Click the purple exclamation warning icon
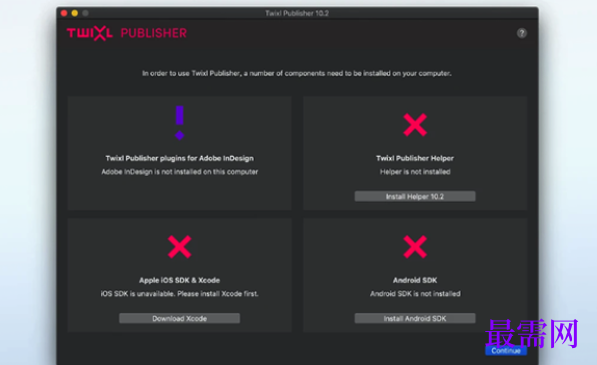This screenshot has height=365, width=597. coord(180,123)
